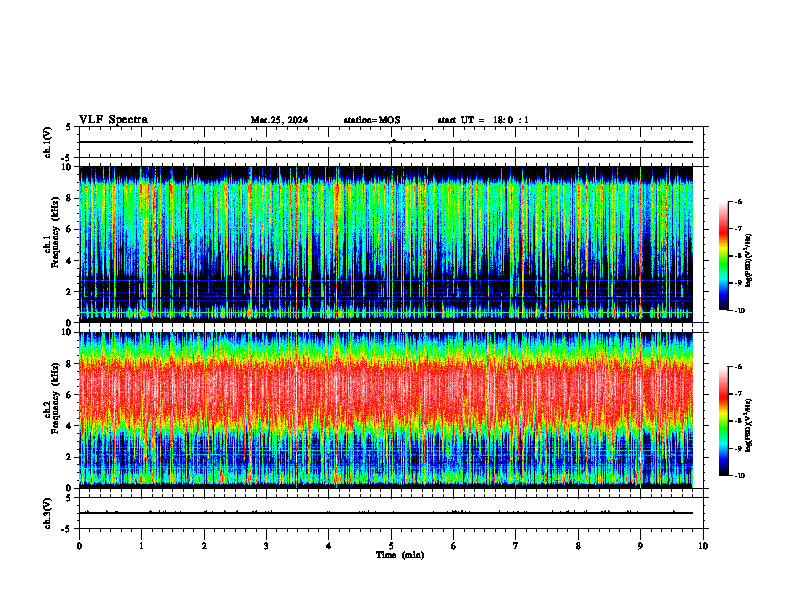The width and height of the screenshot is (792, 612).
Task: Click the "VLF Spectra" title text
Action: coord(113,120)
